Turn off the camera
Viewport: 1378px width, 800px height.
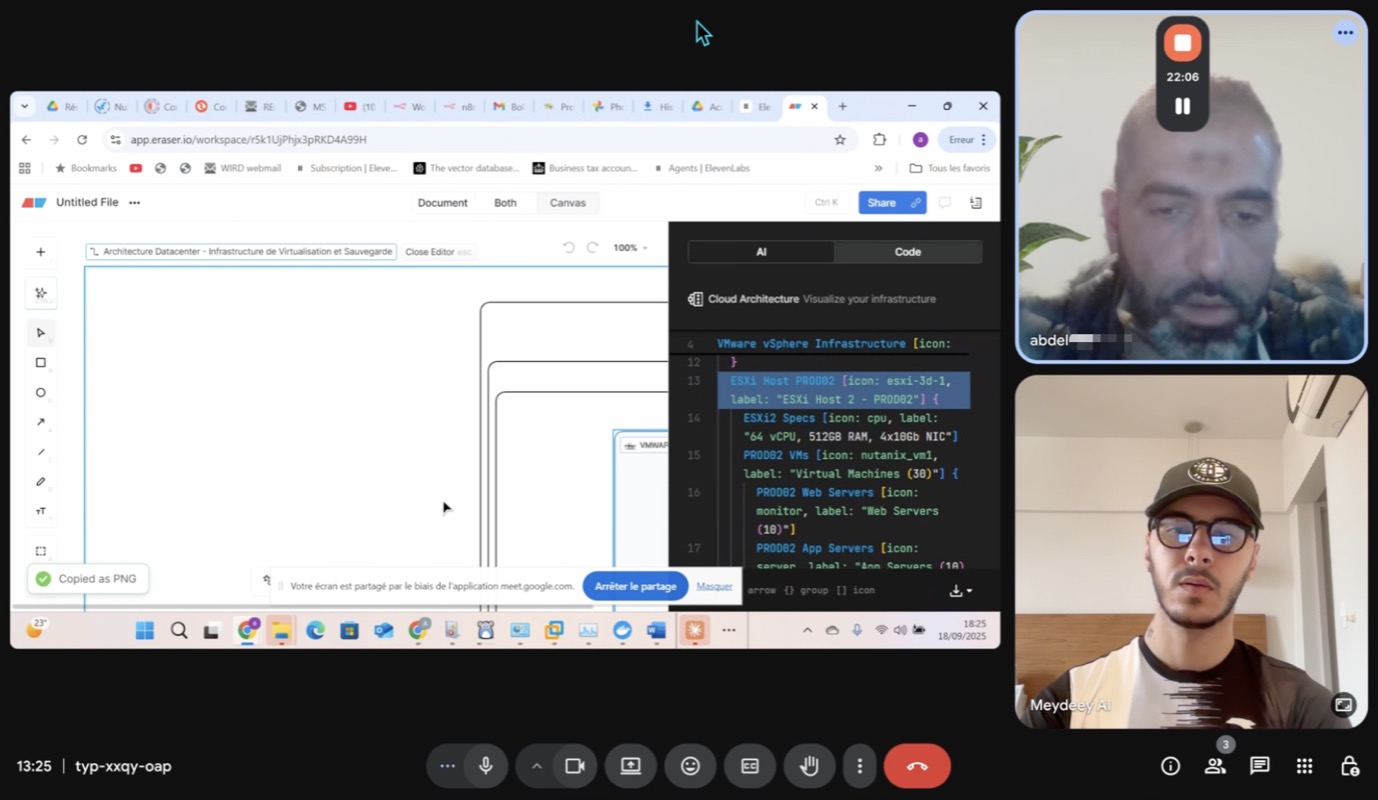point(575,766)
